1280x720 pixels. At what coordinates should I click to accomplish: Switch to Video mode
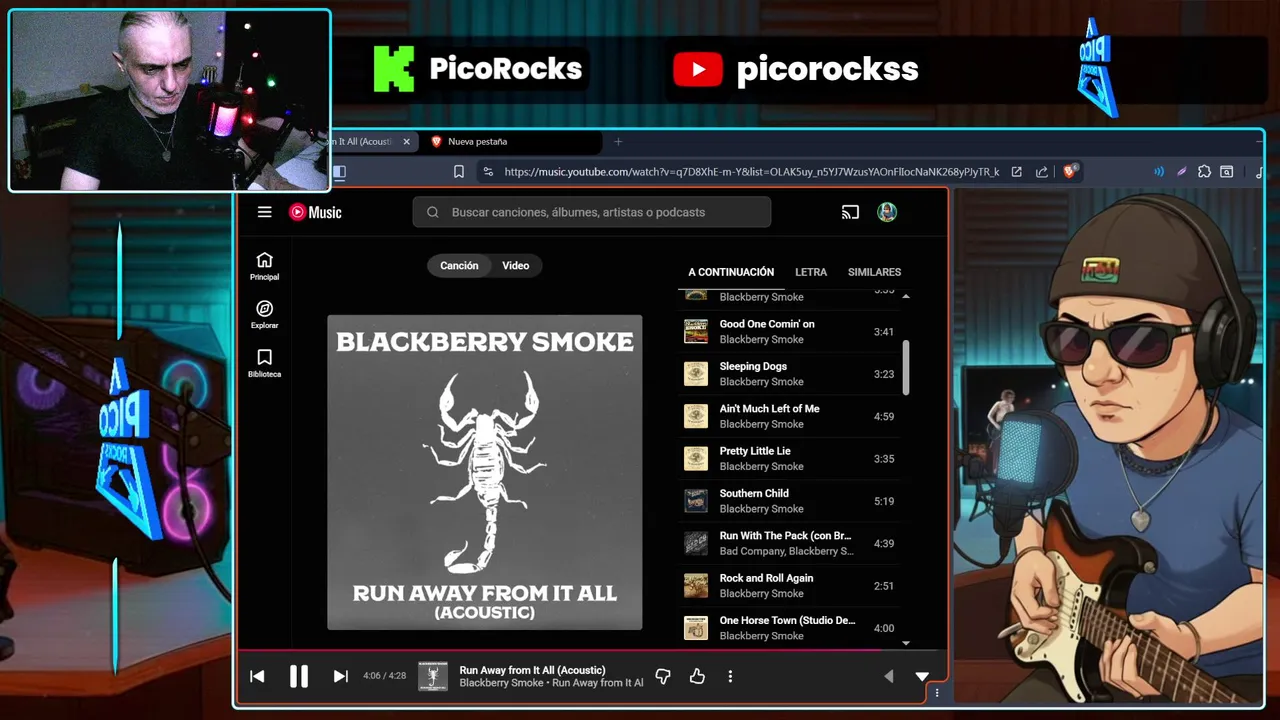[516, 265]
